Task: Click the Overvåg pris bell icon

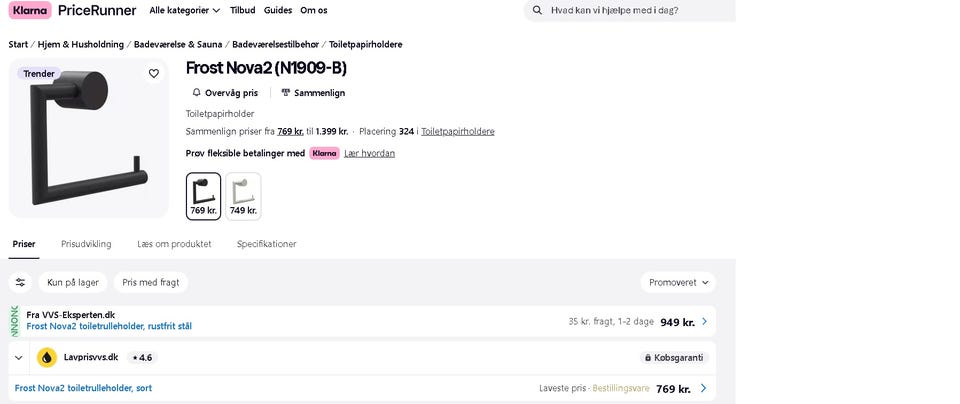Action: click(x=197, y=93)
